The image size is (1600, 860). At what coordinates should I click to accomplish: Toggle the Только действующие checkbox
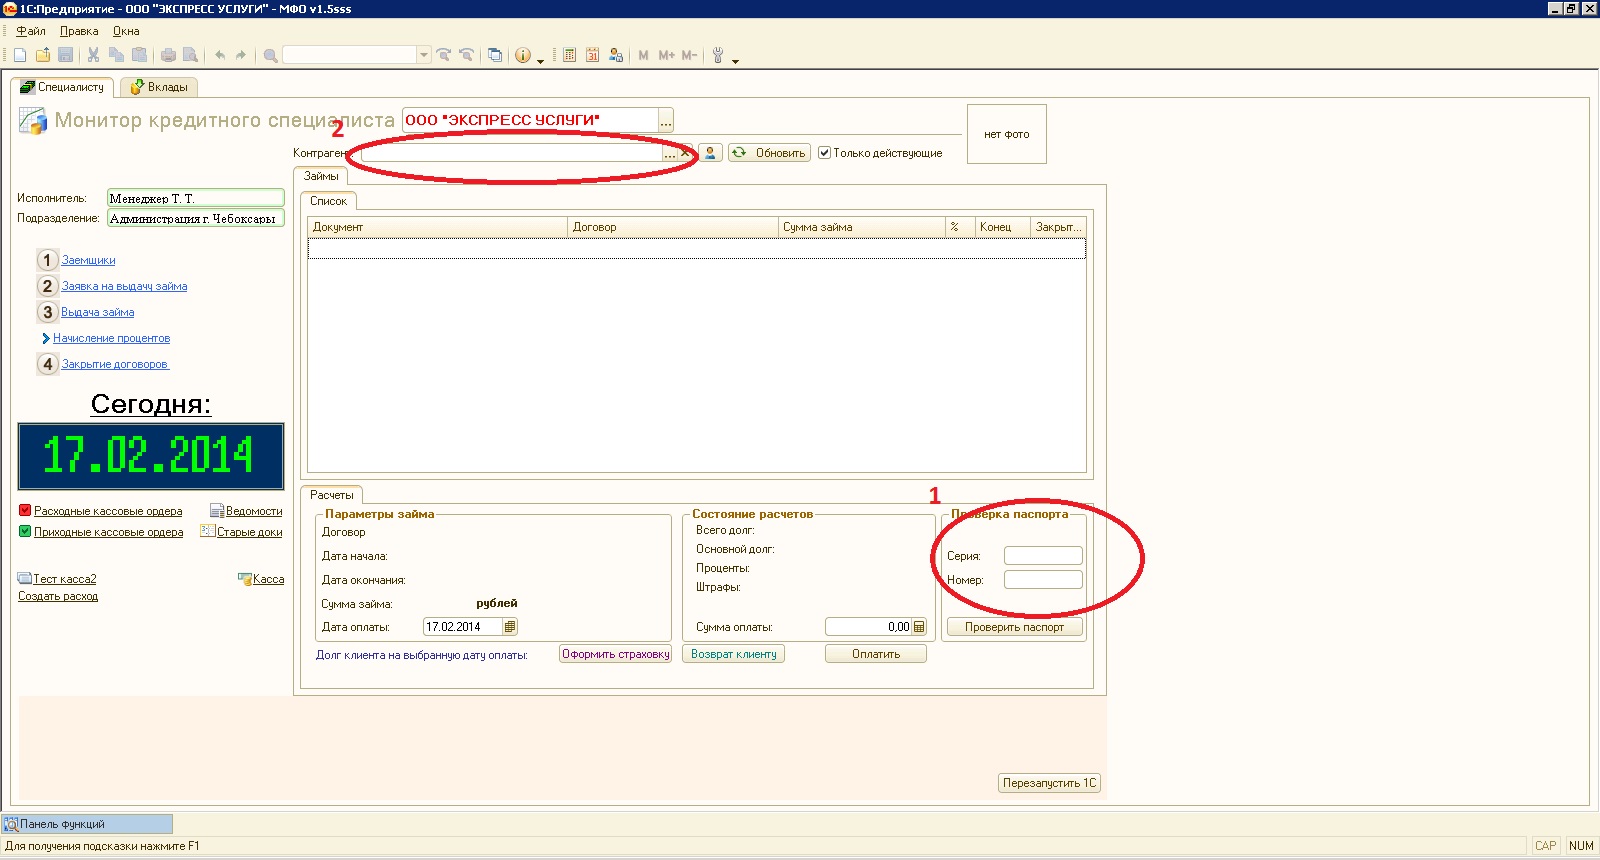click(x=824, y=153)
